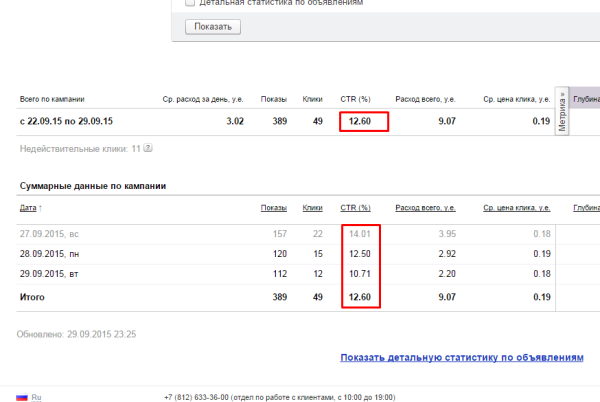The image size is (600, 402).
Task: Click impressions value 157
Action: click(x=280, y=234)
